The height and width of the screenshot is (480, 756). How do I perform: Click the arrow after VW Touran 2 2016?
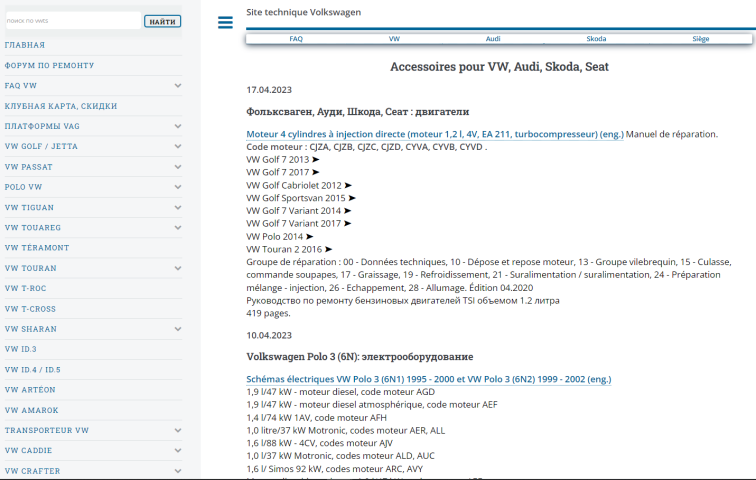click(x=328, y=249)
